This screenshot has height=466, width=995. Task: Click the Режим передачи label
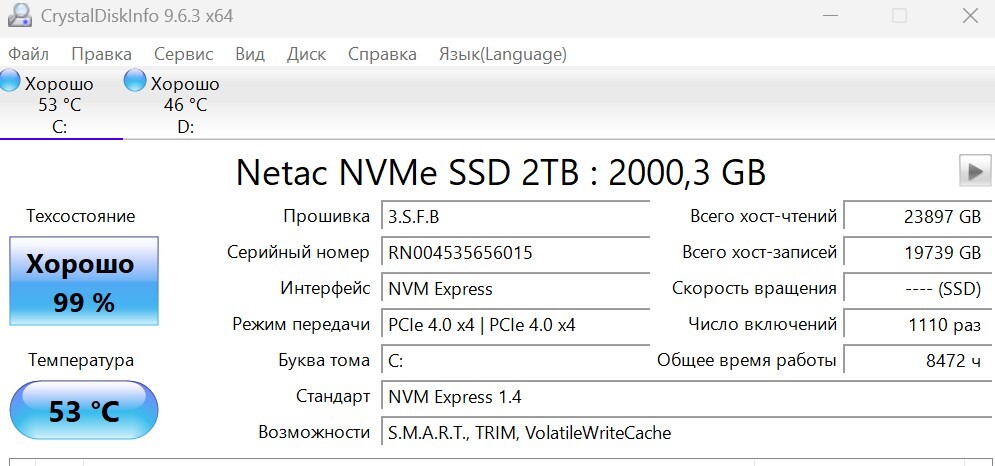coord(301,325)
